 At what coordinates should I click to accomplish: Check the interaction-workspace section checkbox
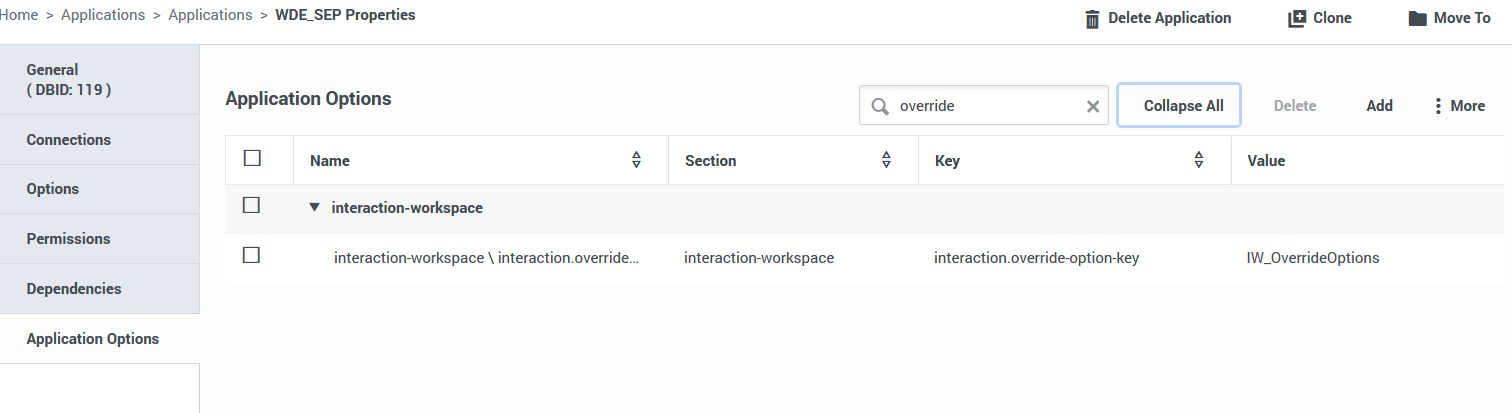coord(252,205)
